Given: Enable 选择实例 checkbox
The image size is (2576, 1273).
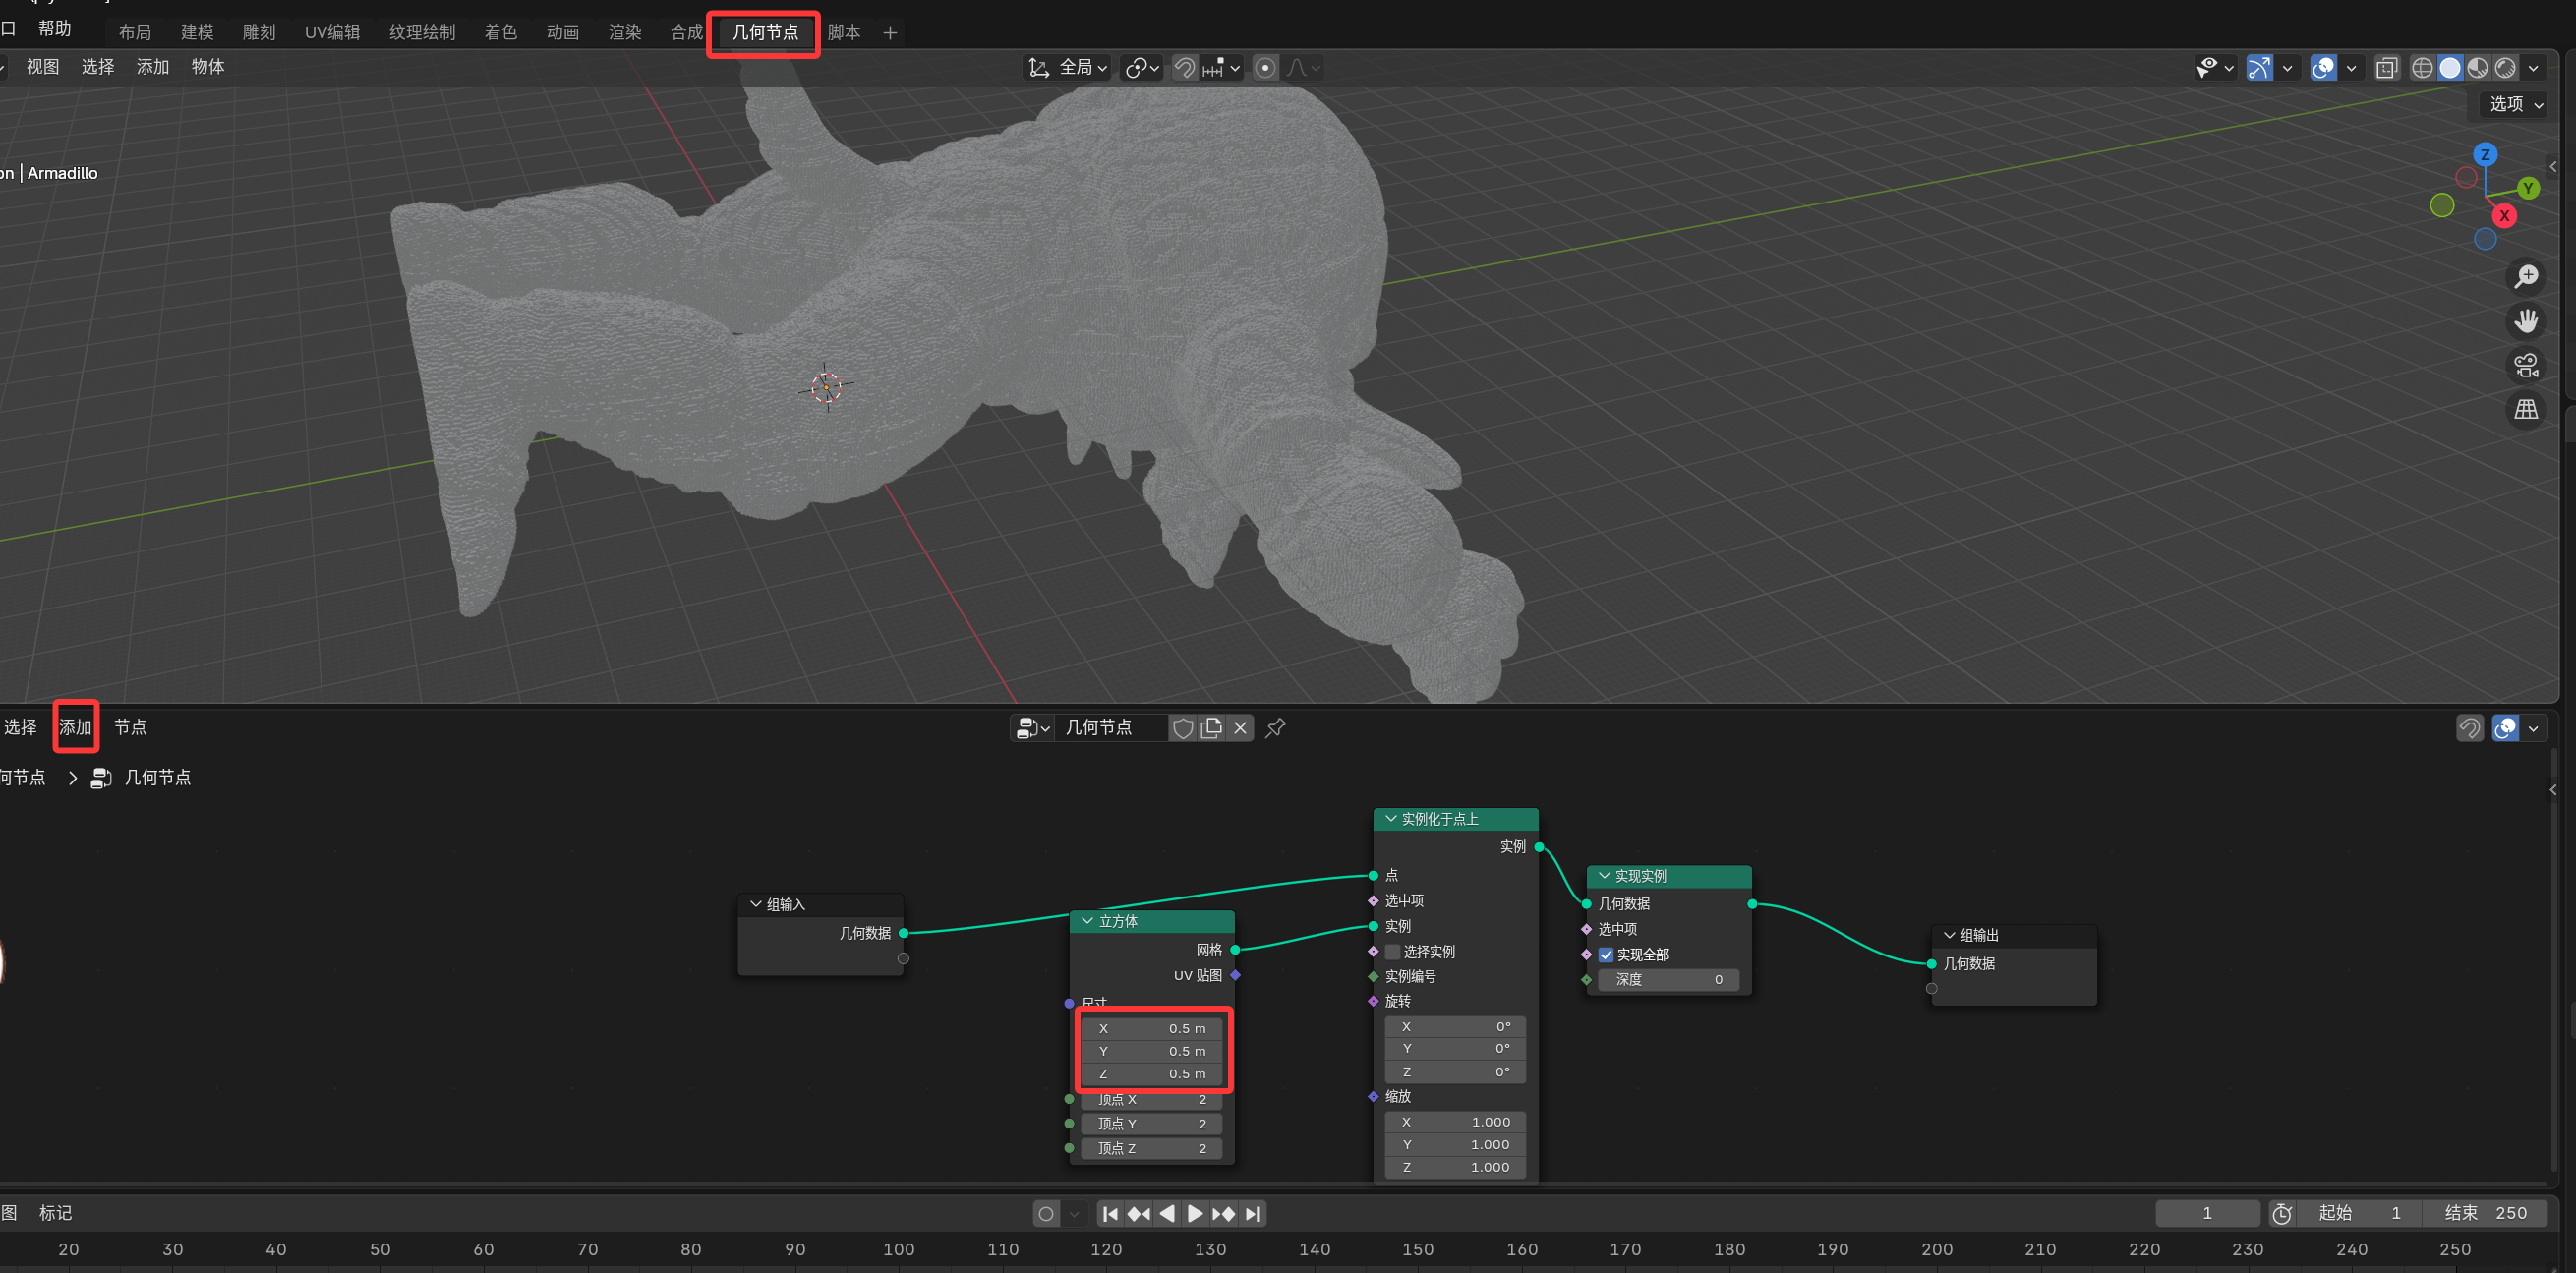Looking at the screenshot, I should point(1393,951).
